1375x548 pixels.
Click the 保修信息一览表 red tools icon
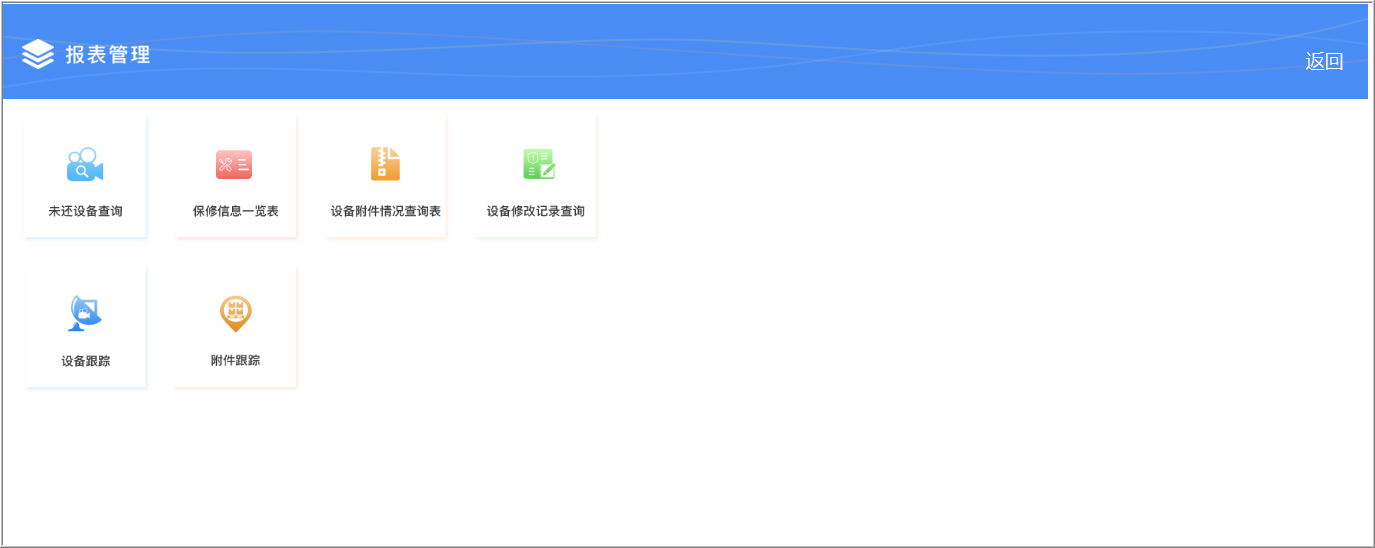point(234,165)
